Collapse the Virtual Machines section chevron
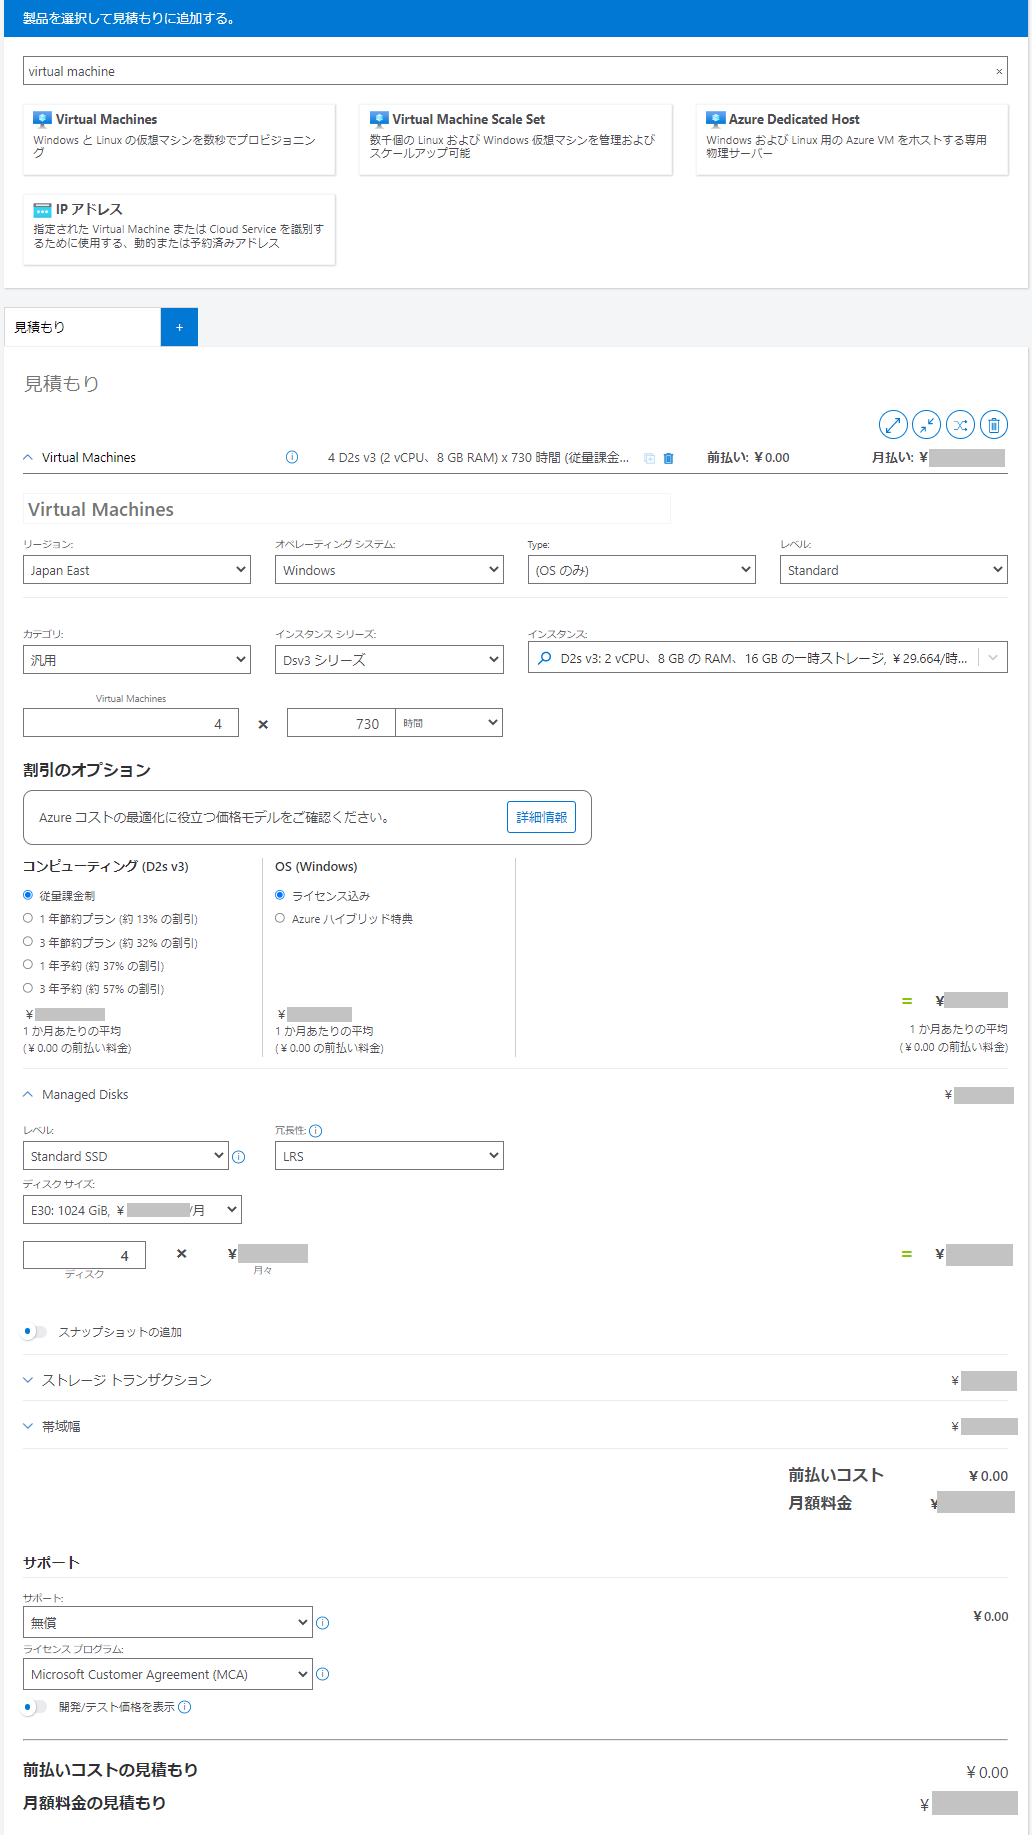Screen dimensions: 1032x1835 coord(28,457)
